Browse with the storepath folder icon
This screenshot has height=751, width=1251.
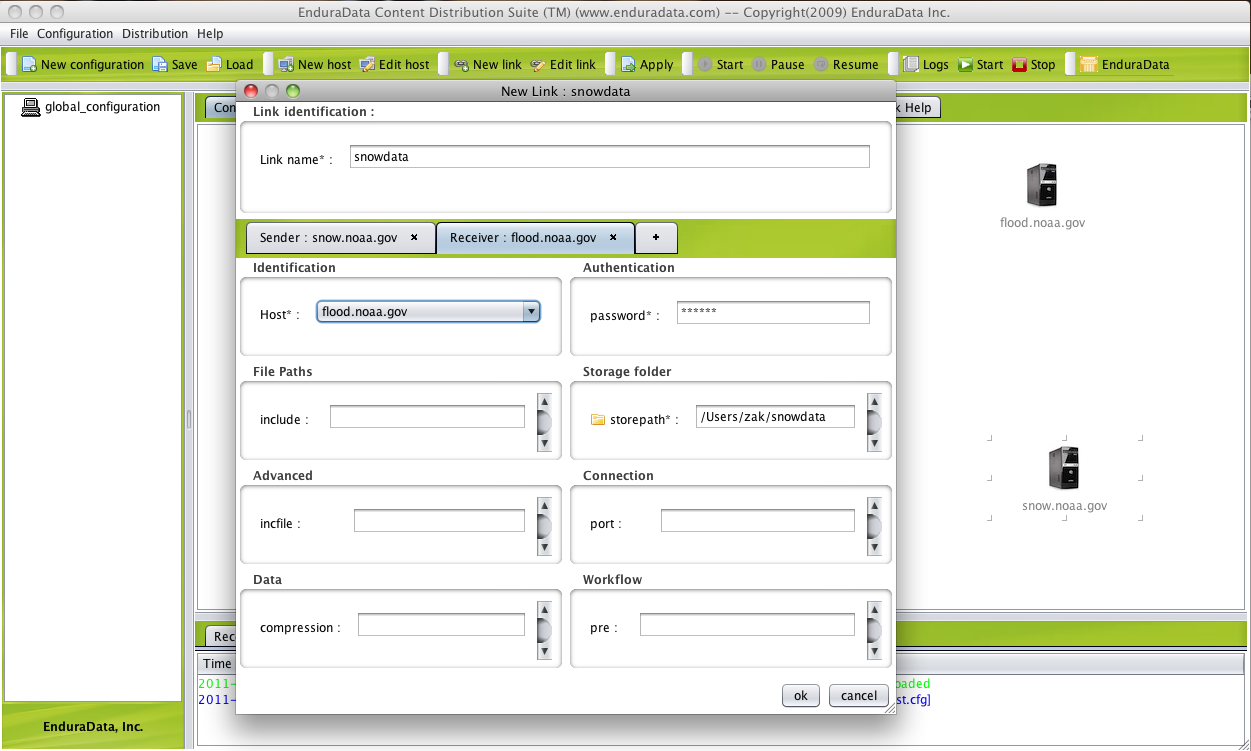598,419
